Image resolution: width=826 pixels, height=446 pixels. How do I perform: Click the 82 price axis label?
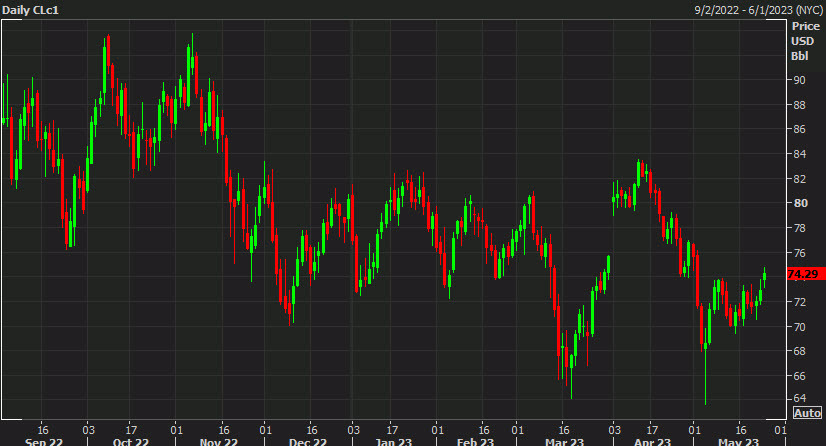799,179
